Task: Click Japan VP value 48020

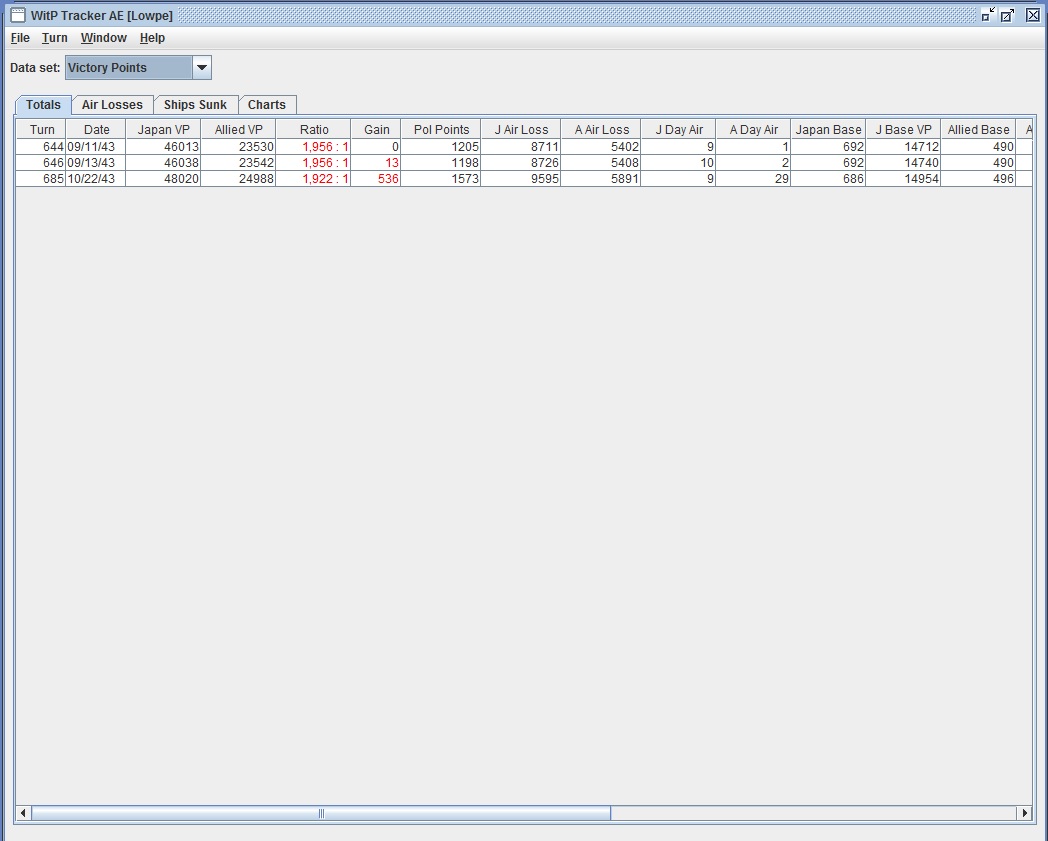Action: click(163, 178)
